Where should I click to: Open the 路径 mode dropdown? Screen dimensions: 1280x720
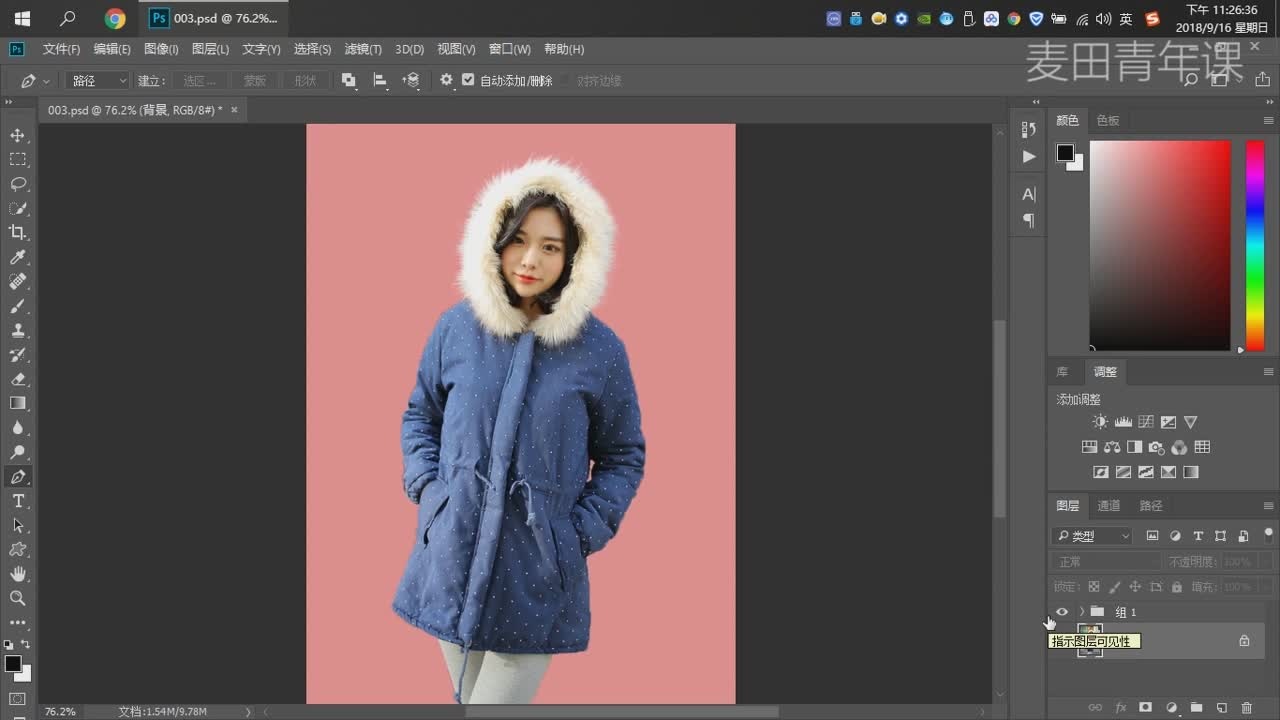click(98, 81)
